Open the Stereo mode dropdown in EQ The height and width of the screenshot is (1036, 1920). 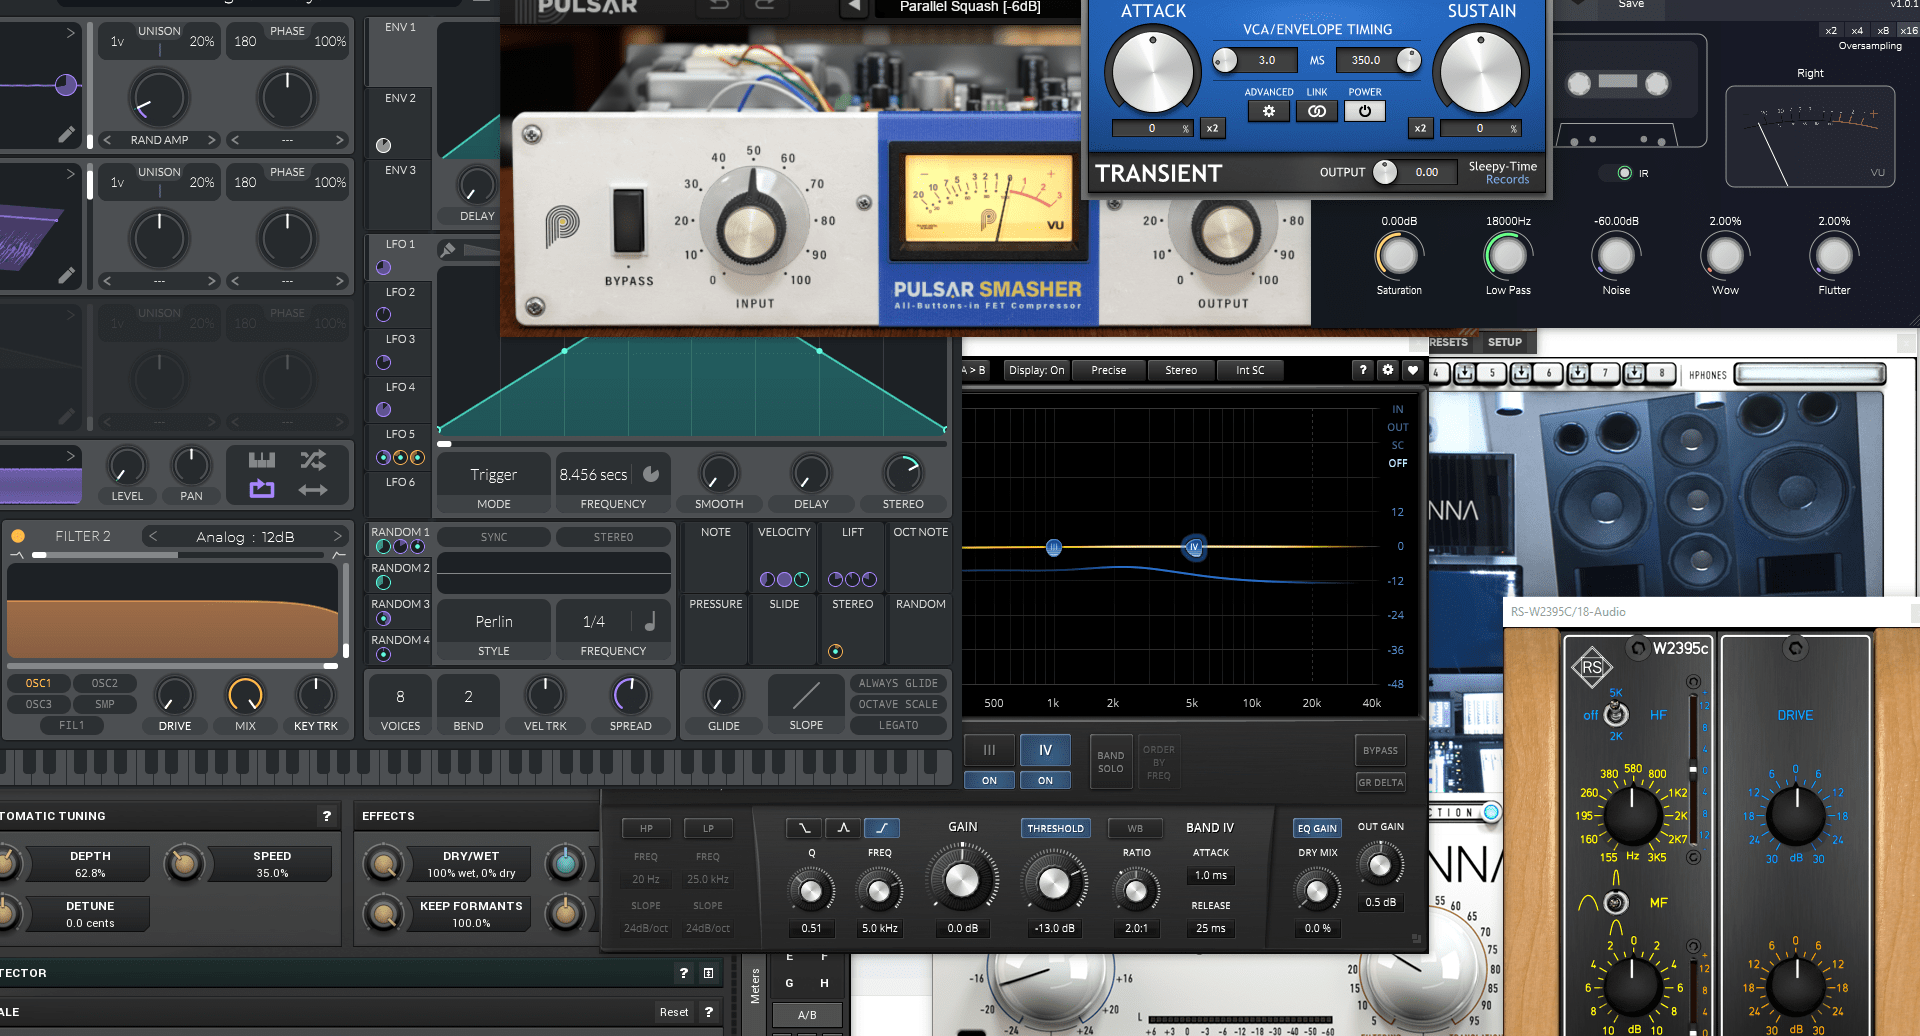tap(1181, 370)
